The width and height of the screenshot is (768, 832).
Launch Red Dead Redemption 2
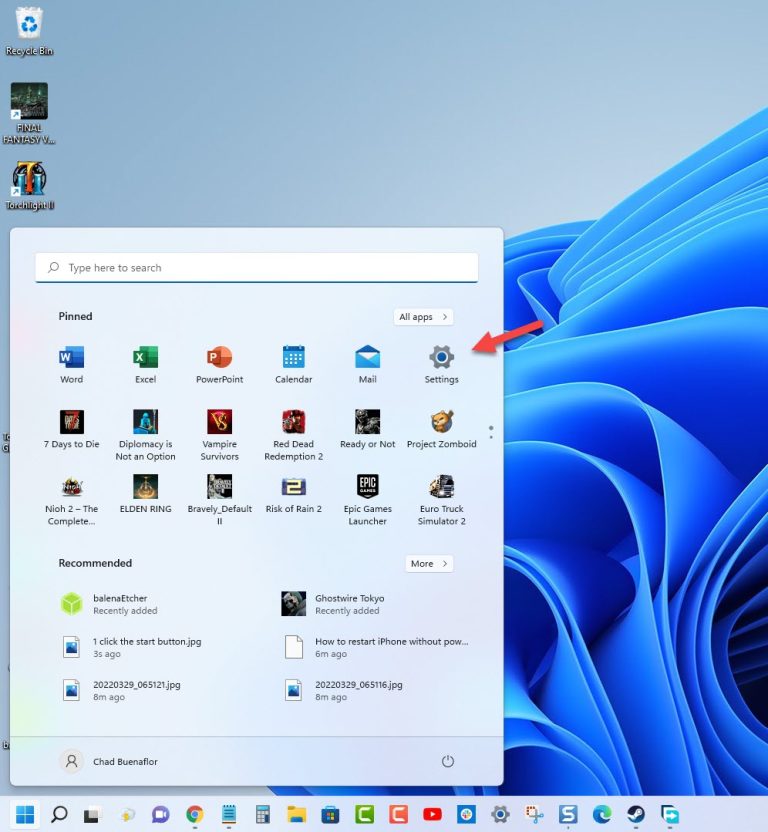point(294,435)
